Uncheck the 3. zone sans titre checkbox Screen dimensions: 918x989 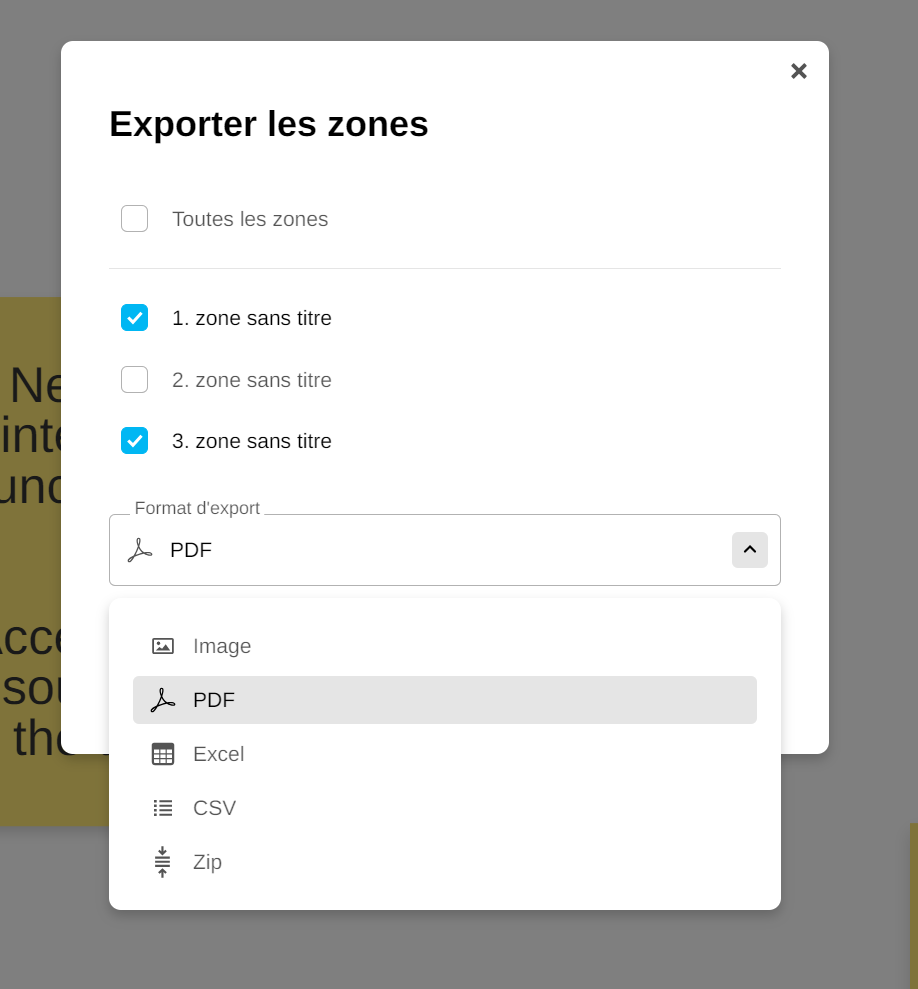point(135,441)
